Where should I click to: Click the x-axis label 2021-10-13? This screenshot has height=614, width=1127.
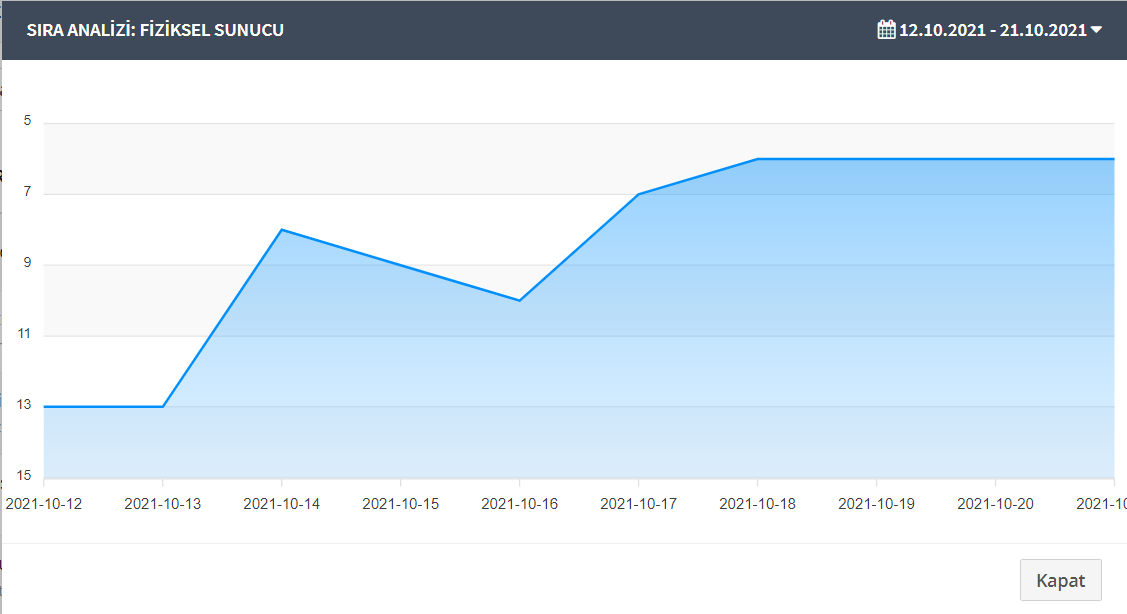click(x=162, y=504)
